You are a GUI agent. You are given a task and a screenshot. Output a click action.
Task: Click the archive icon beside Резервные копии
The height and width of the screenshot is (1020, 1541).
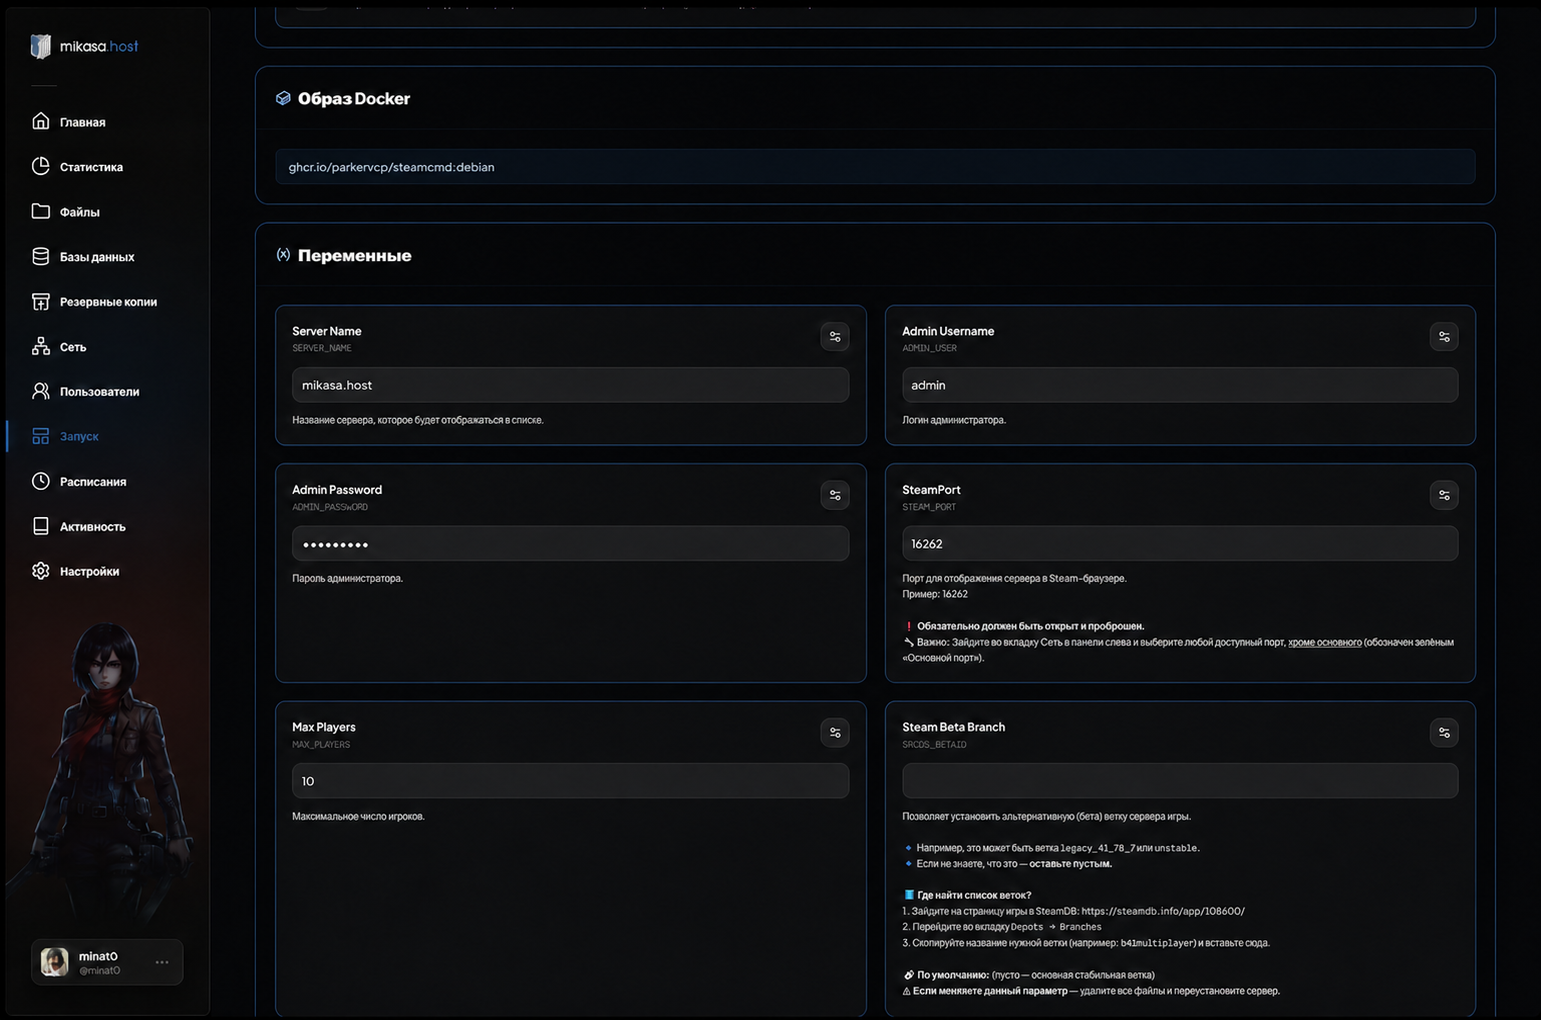pyautogui.click(x=40, y=301)
